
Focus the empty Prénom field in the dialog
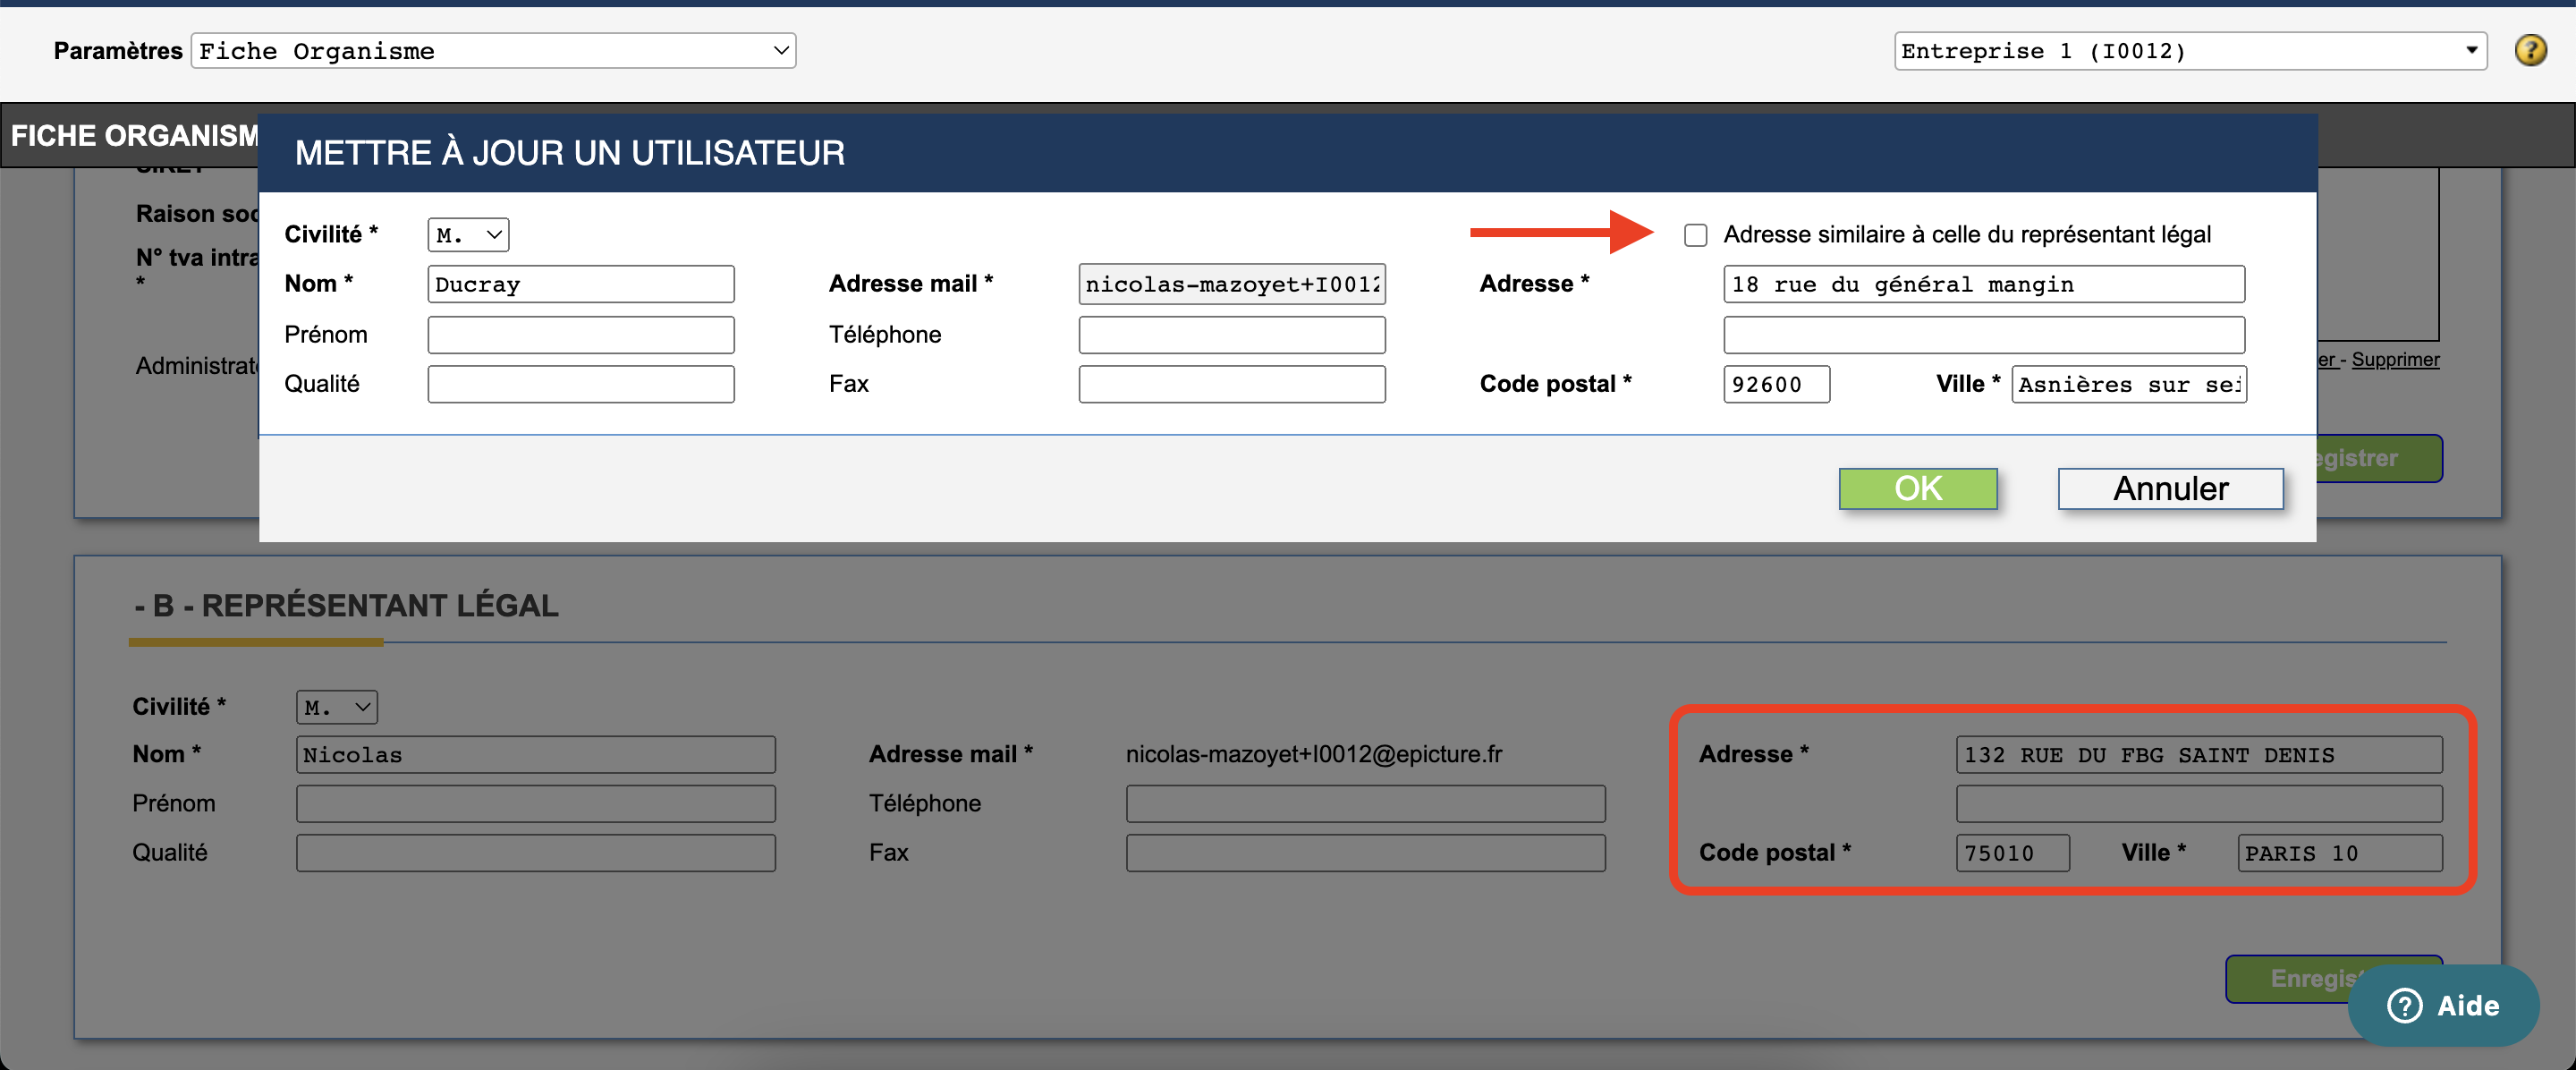point(581,334)
